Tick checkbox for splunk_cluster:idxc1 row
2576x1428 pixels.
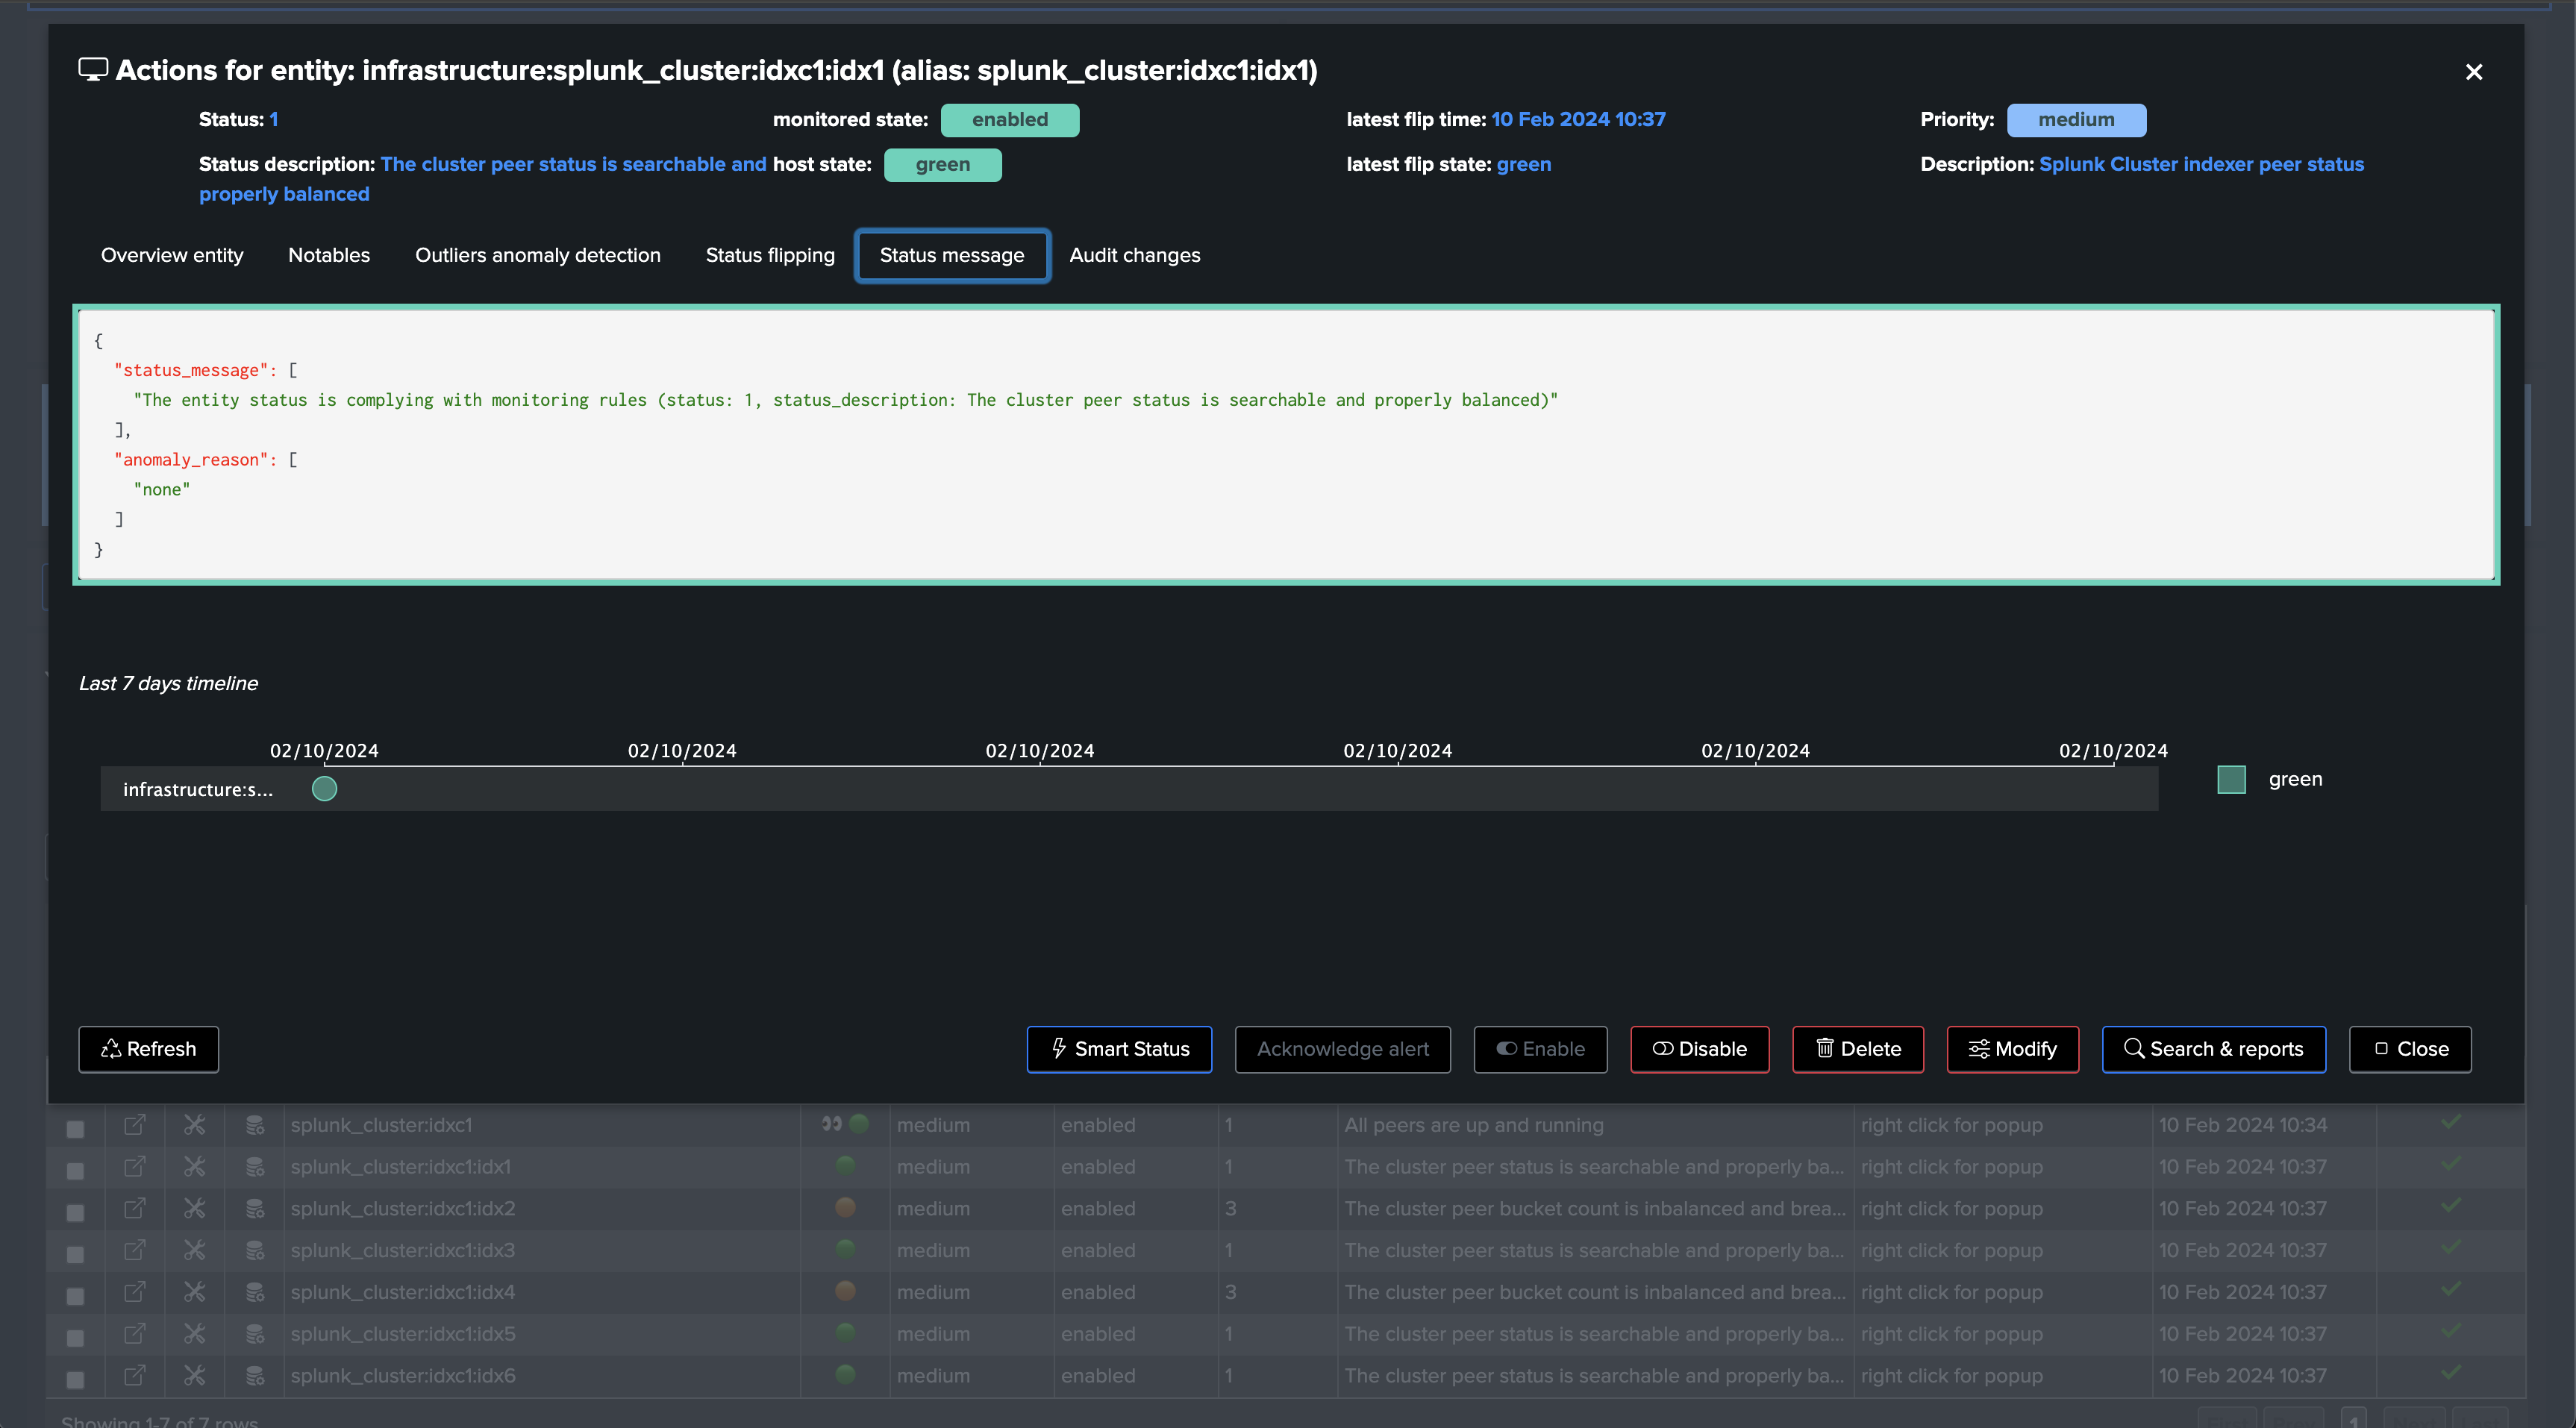tap(75, 1129)
